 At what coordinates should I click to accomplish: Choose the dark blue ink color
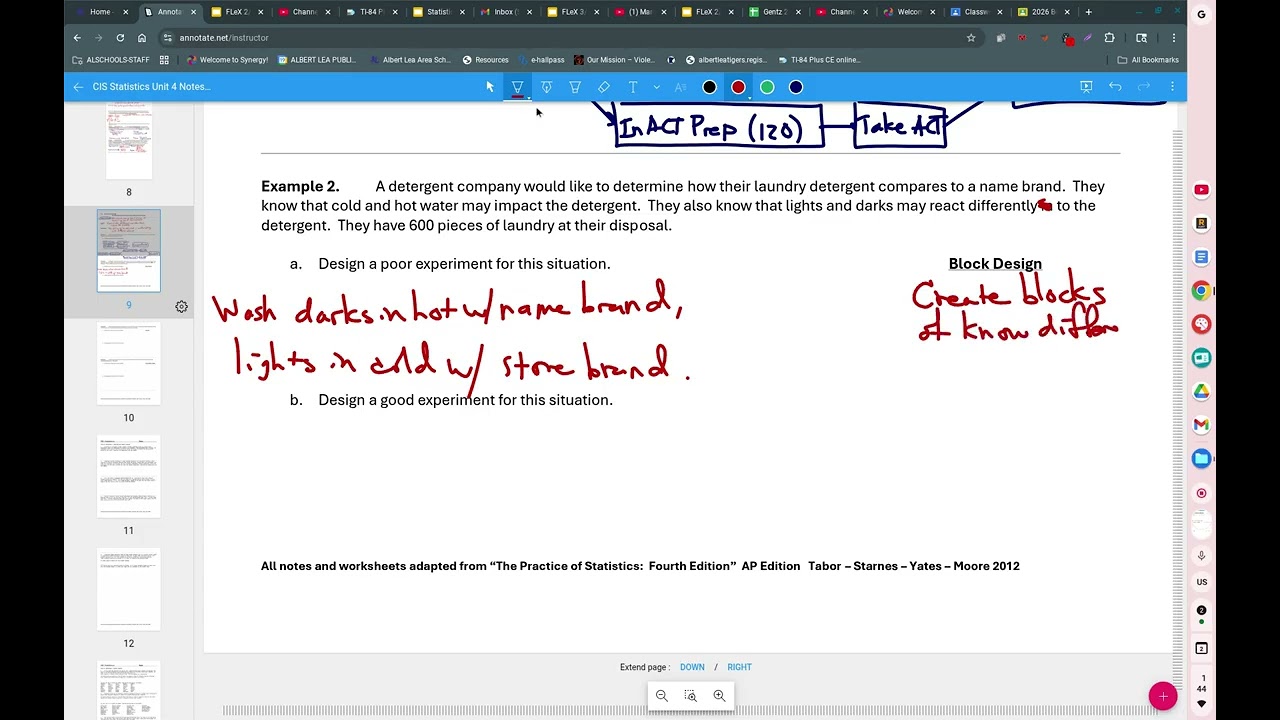click(796, 87)
